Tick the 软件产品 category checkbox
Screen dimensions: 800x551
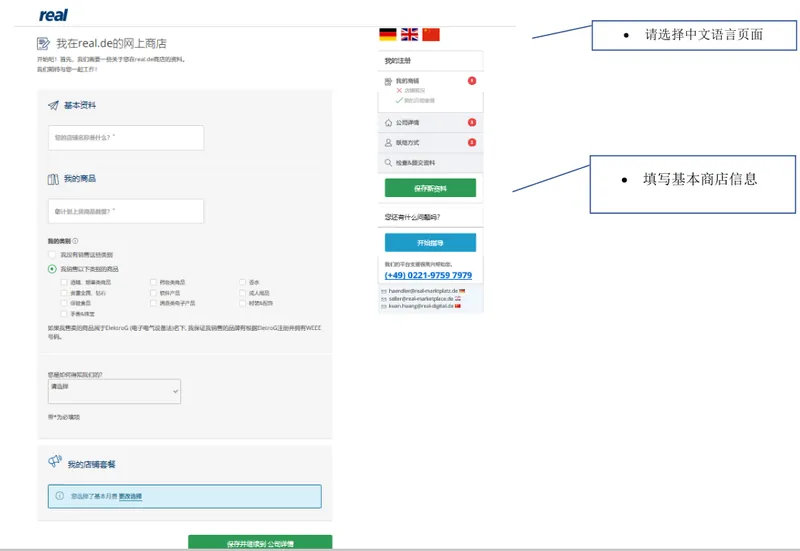pyautogui.click(x=153, y=293)
